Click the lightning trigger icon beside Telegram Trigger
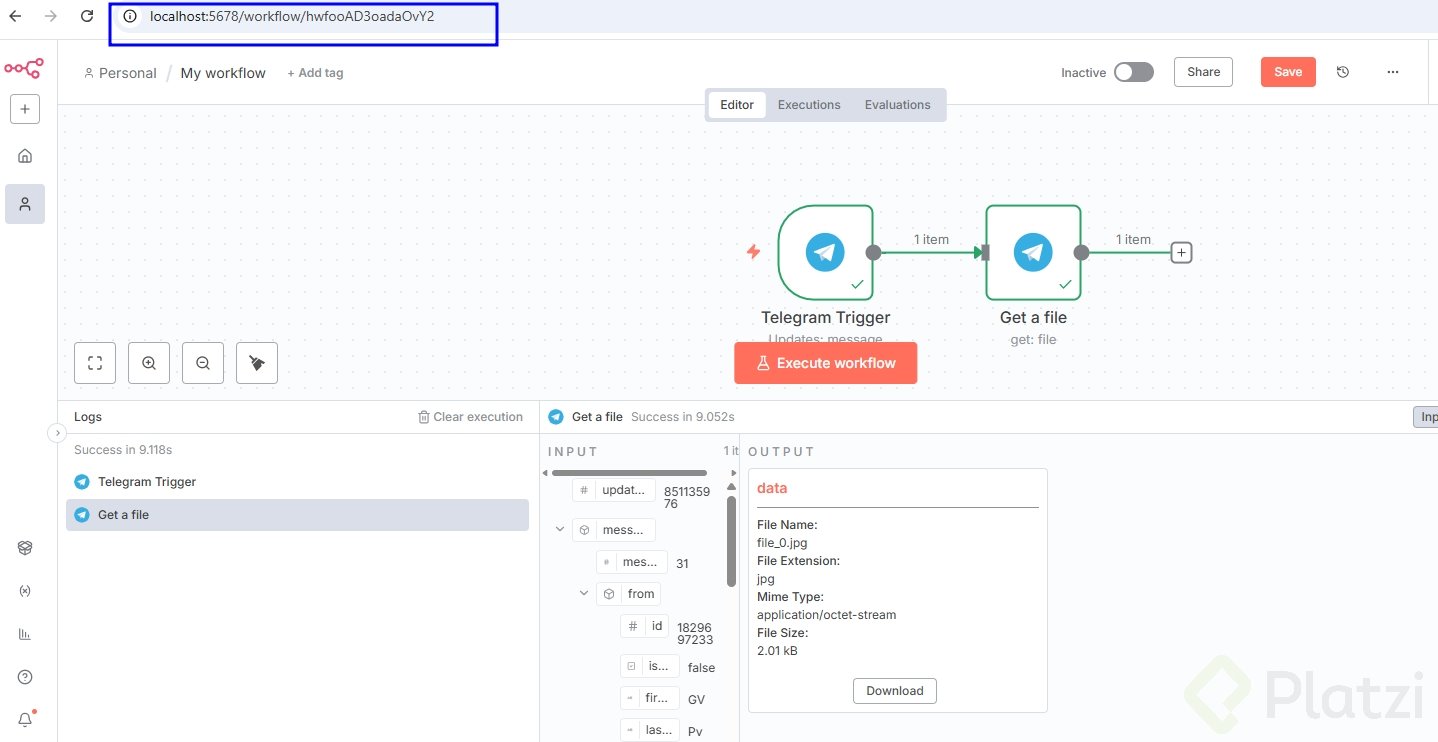The height and width of the screenshot is (742, 1438). click(754, 252)
